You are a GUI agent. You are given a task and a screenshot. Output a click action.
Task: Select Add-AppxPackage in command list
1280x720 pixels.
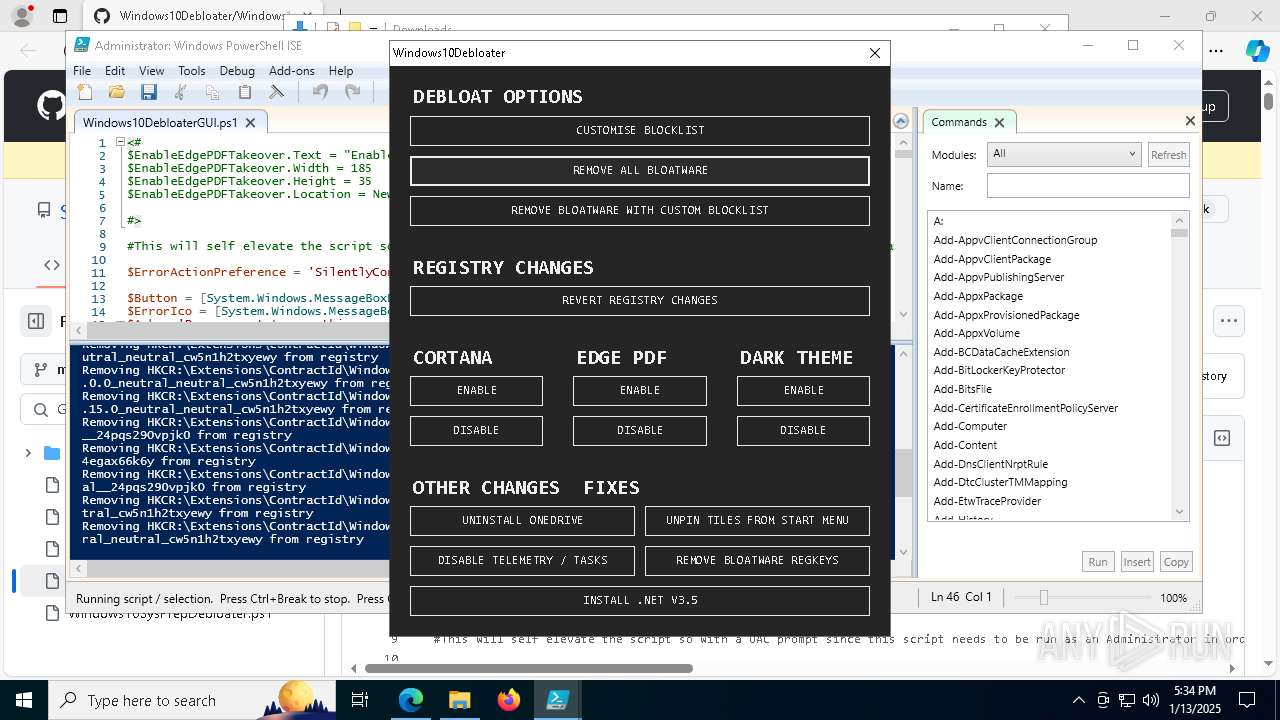(978, 296)
